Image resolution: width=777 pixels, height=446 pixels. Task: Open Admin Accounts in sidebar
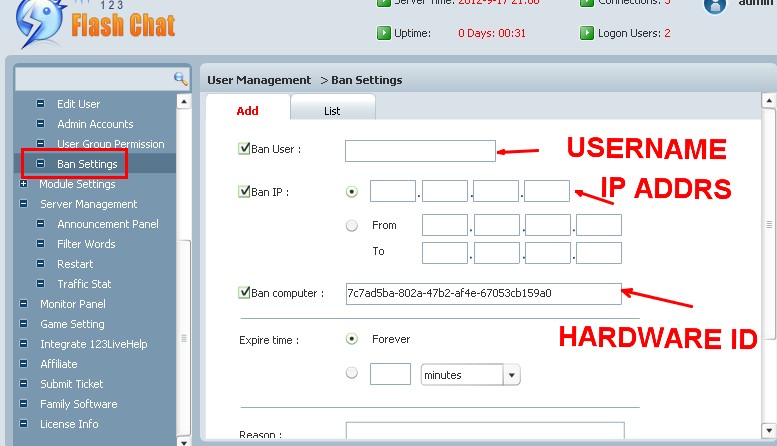tap(95, 124)
